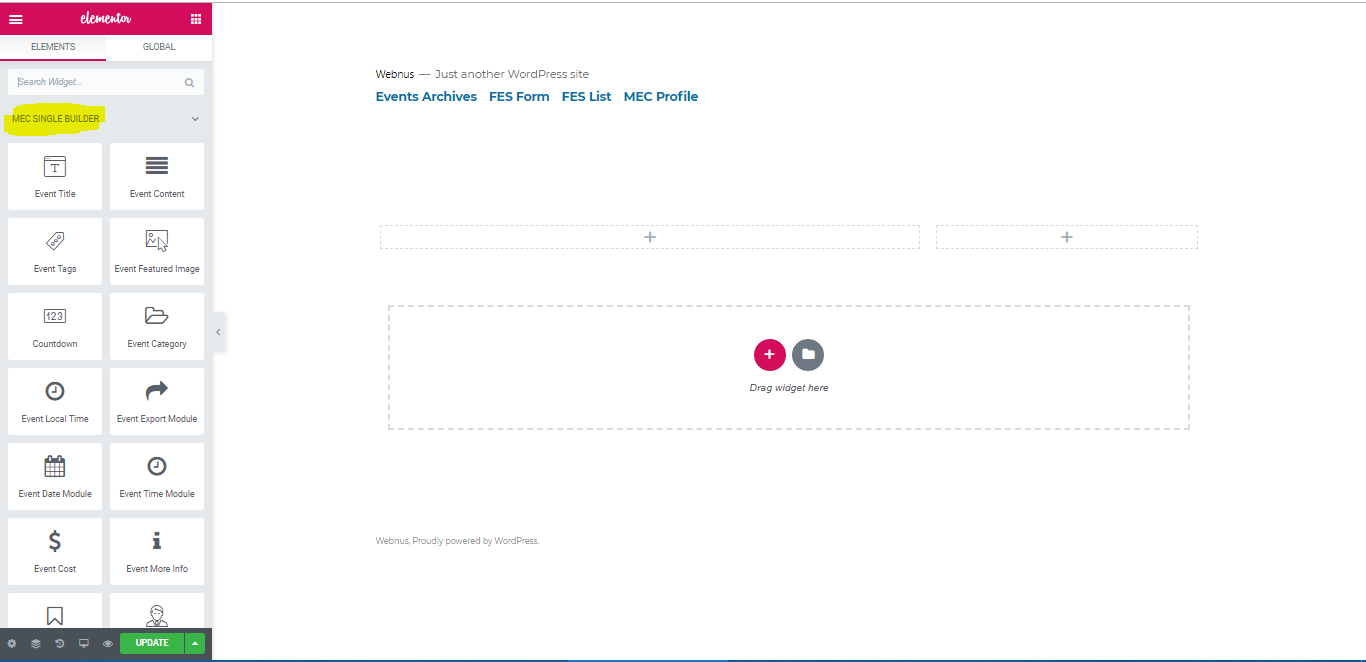
Task: Select the Event Tags widget
Action: coord(55,252)
